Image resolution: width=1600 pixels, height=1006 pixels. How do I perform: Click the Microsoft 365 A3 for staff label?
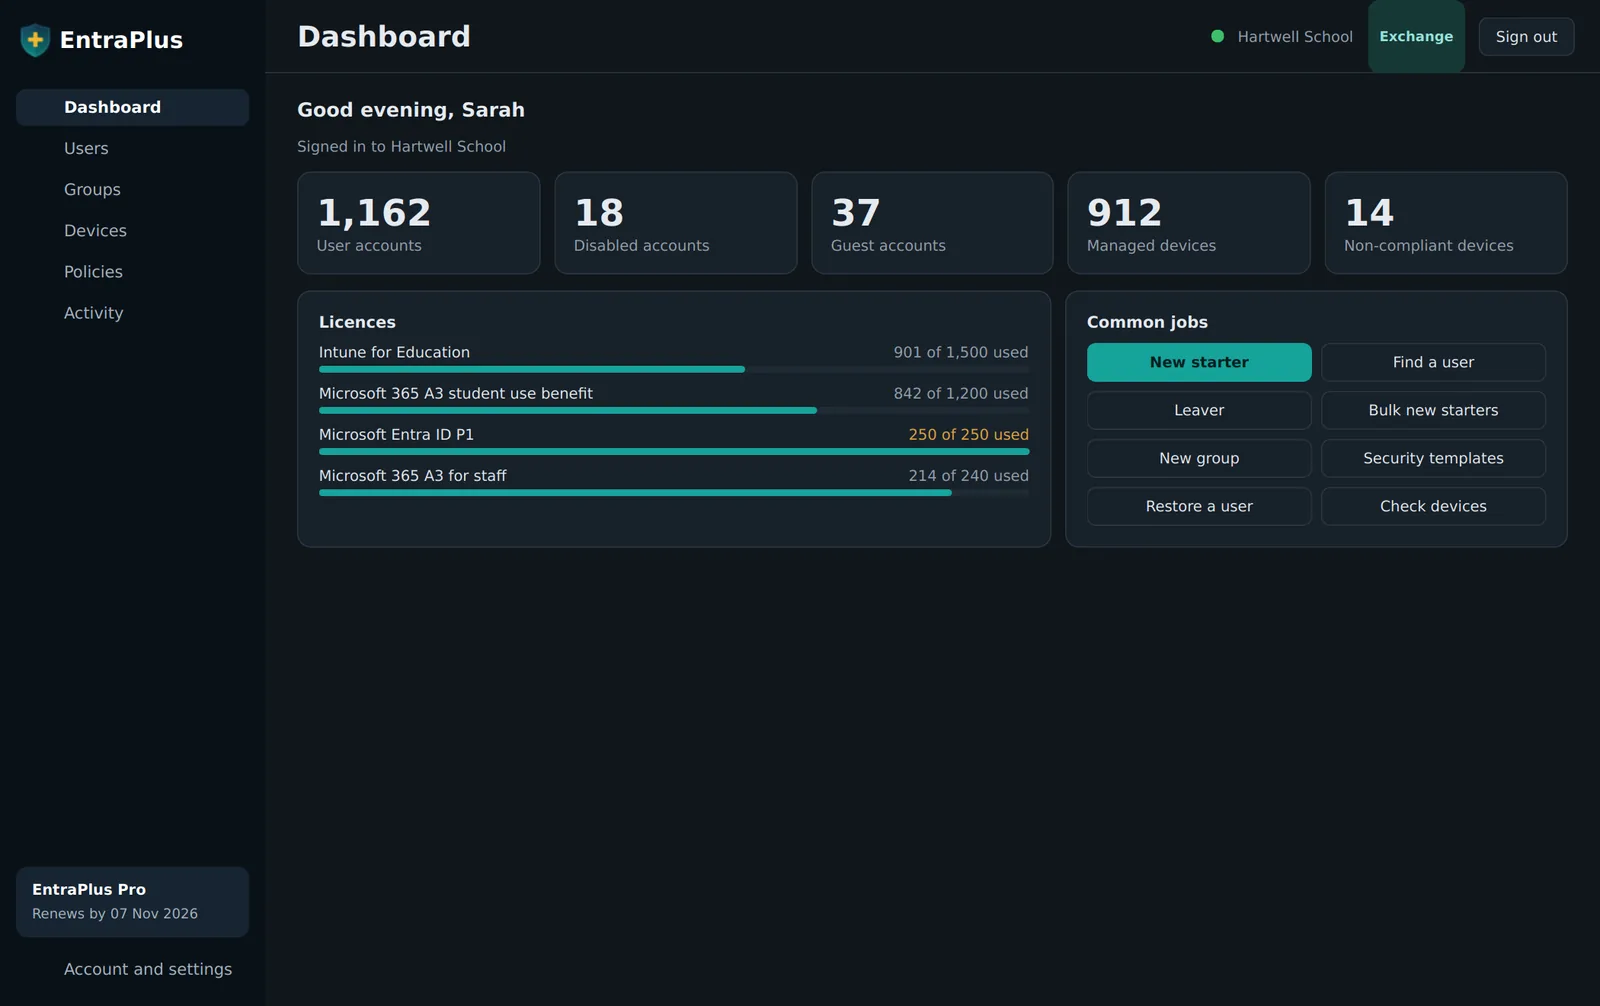(412, 475)
